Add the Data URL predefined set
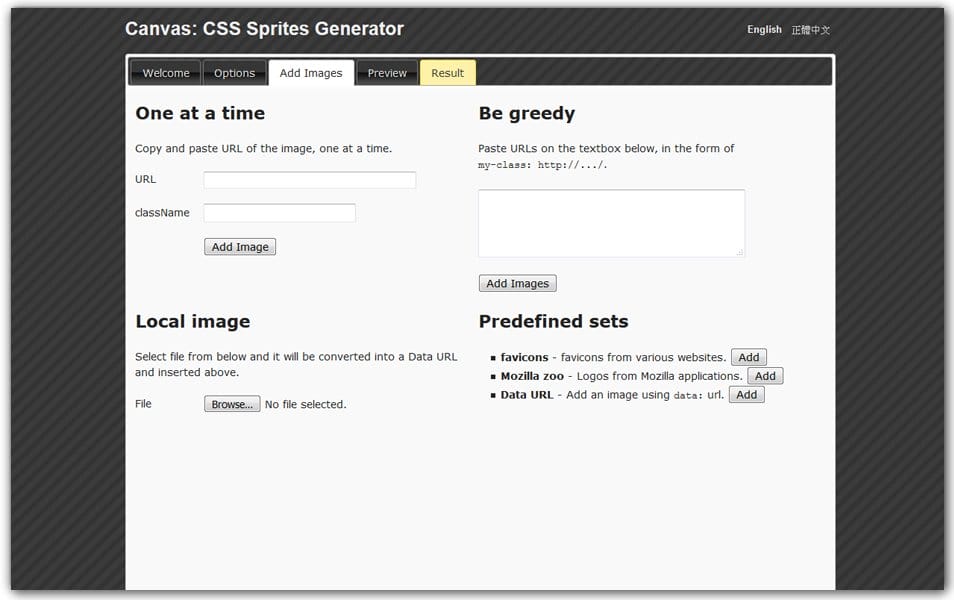Image resolution: width=954 pixels, height=600 pixels. (x=746, y=394)
